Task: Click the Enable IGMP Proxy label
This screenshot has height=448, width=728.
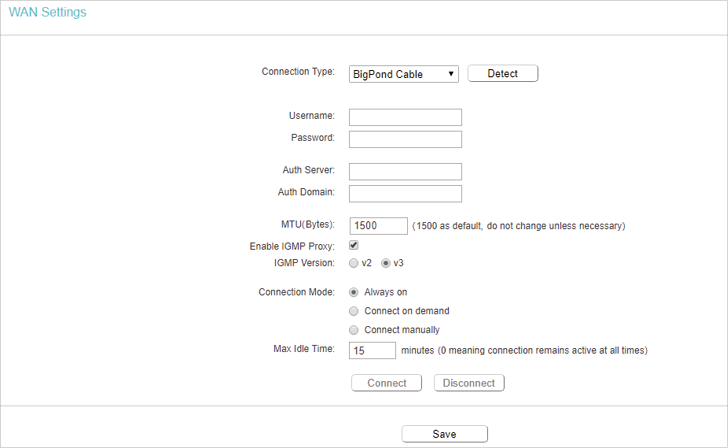Action: (x=292, y=246)
